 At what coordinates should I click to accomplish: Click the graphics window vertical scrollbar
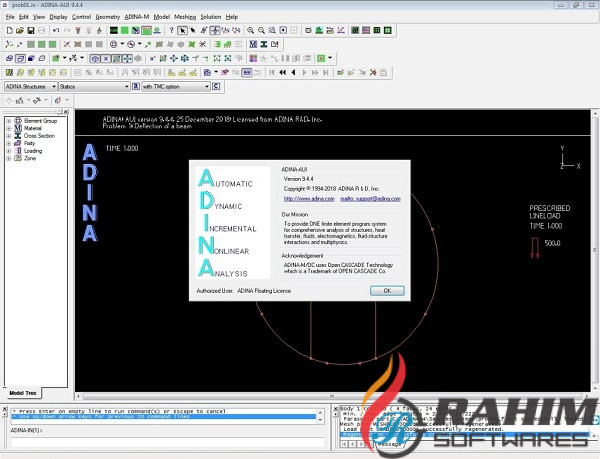[x=595, y=251]
